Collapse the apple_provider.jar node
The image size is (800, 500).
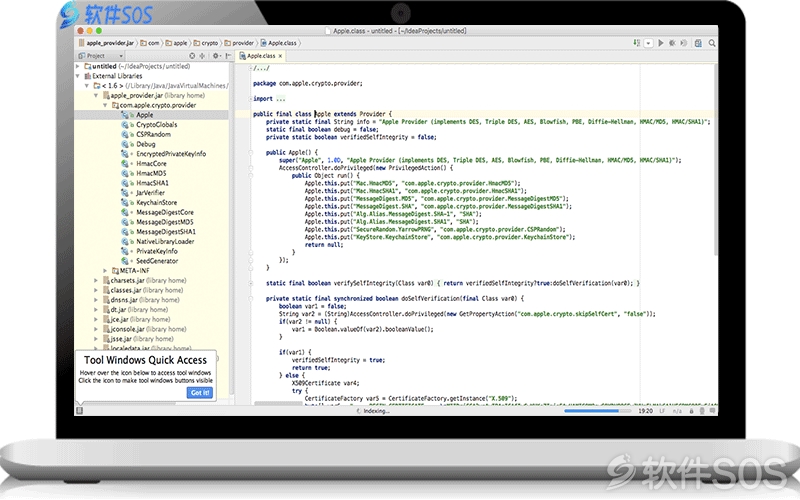[96, 95]
